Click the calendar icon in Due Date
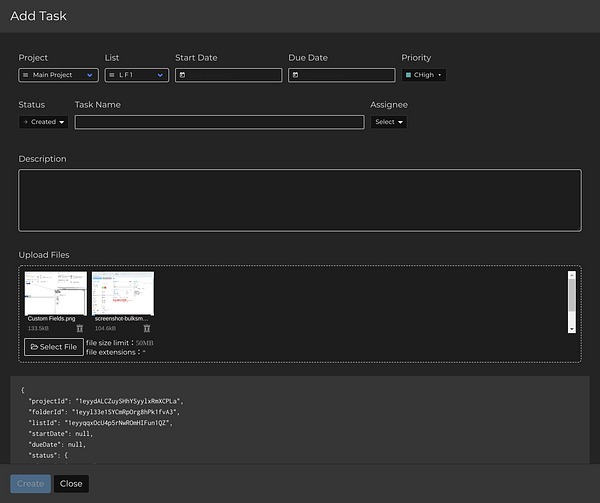The height and width of the screenshot is (503, 600). (x=295, y=75)
